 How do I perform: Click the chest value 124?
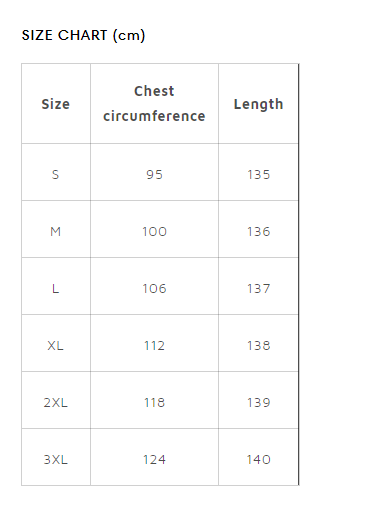(154, 460)
